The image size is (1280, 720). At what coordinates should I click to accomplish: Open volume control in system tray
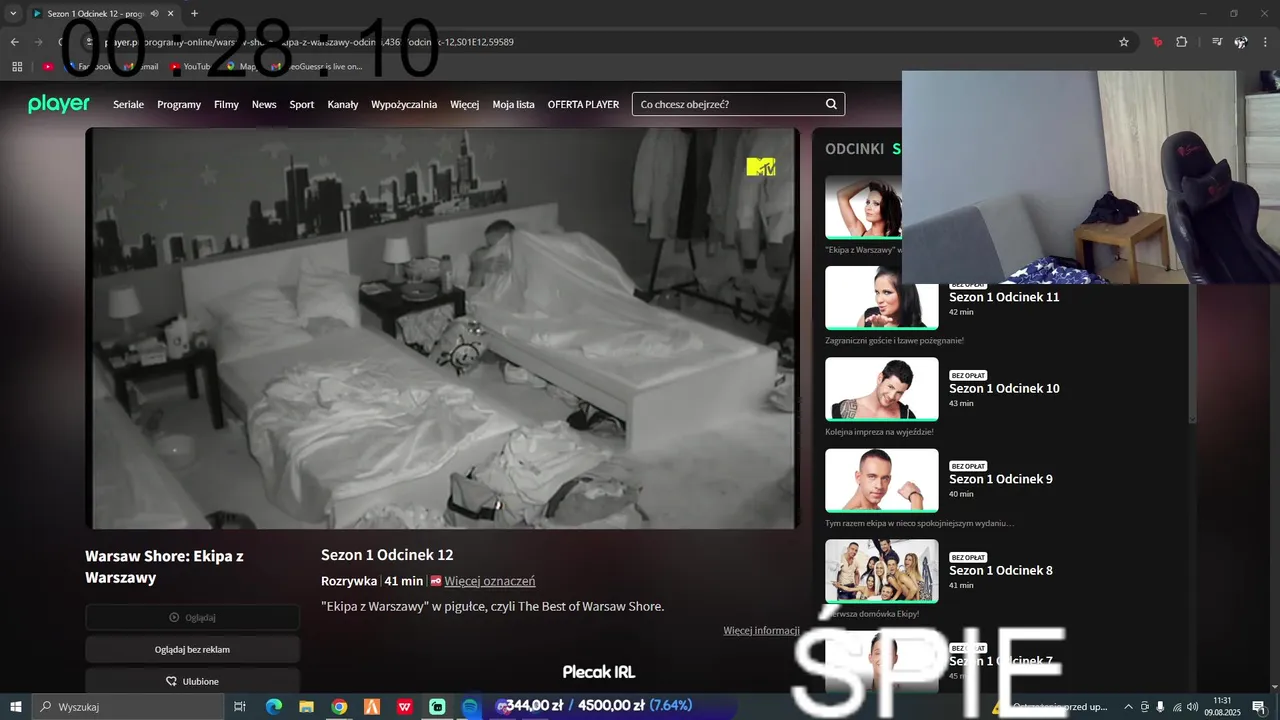[x=1194, y=706]
